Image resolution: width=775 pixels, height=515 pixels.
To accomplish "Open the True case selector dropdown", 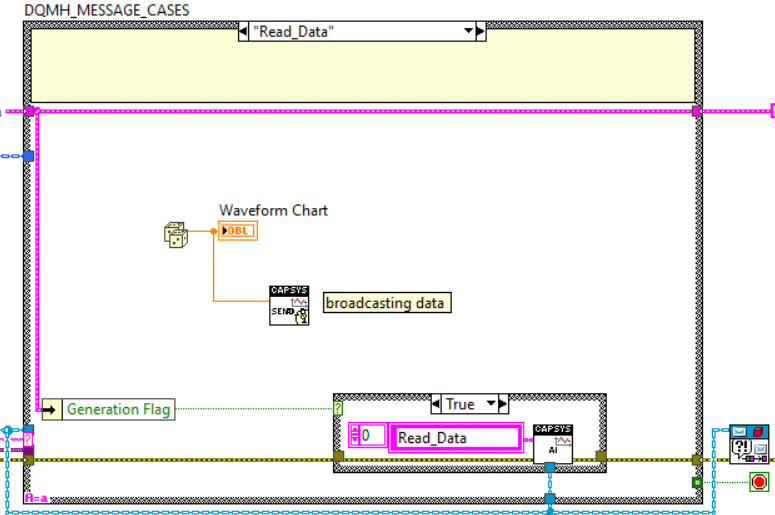I will click(x=491, y=403).
